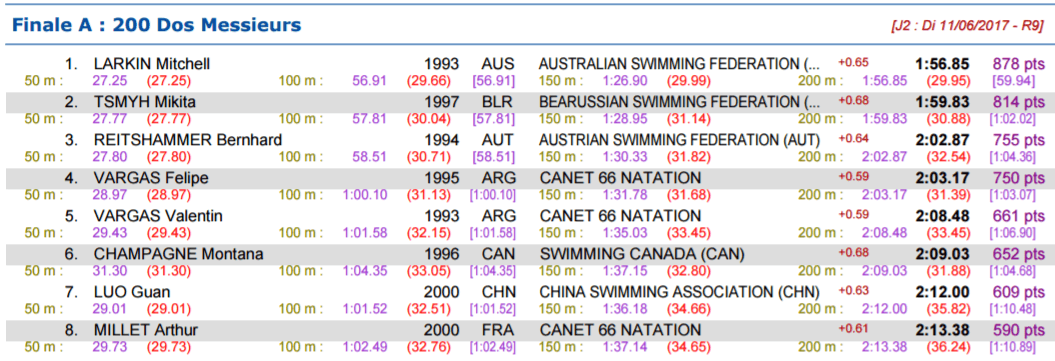Viewport: 1055px width, 361px height.
Task: Click 150 m time 1:28.95
Action: pyautogui.click(x=624, y=119)
